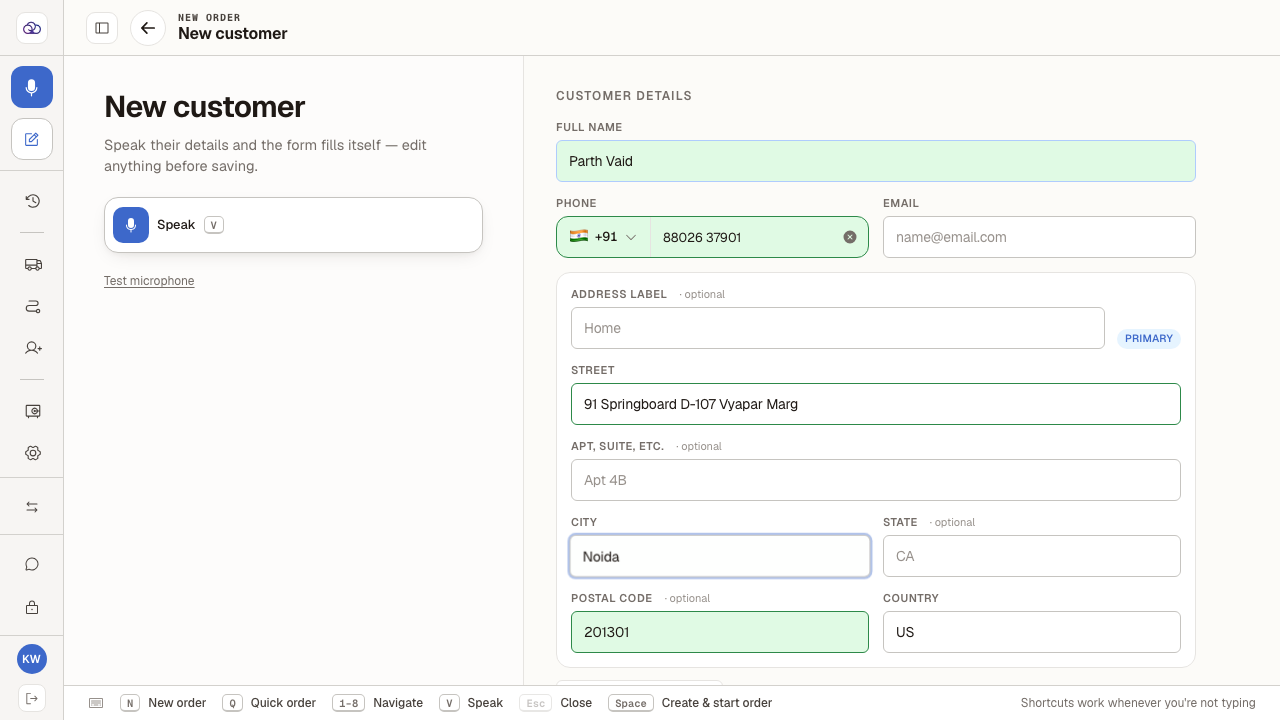Click the V key hint on Speak button
The image size is (1280, 720).
pyautogui.click(x=214, y=225)
